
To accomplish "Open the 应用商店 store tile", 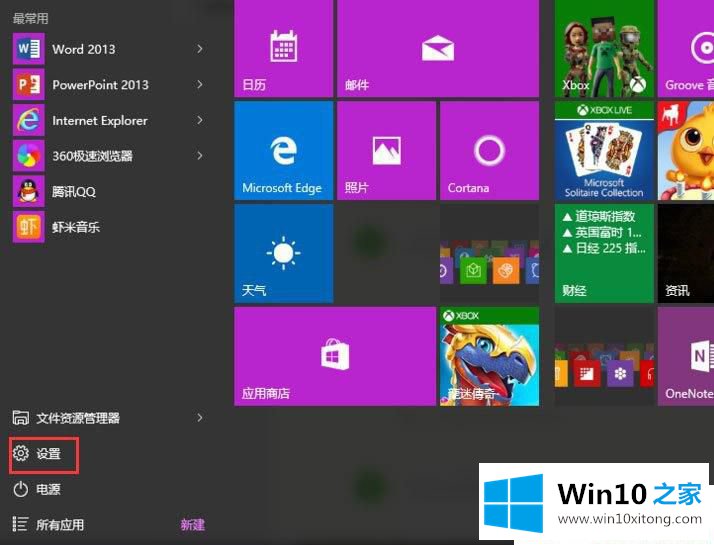I will 335,357.
